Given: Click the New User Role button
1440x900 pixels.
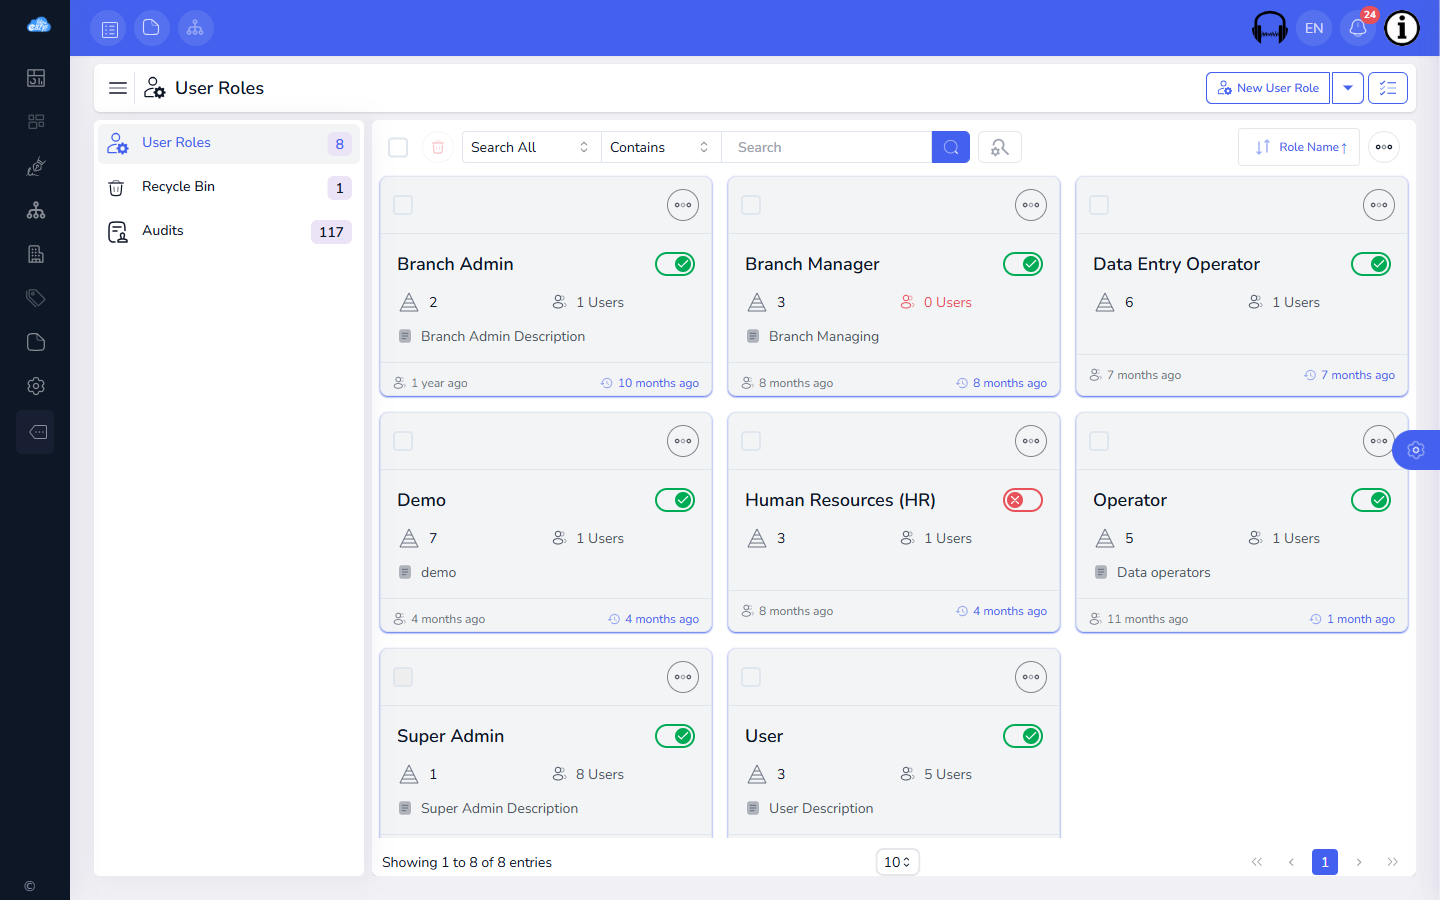Looking at the screenshot, I should (1268, 88).
